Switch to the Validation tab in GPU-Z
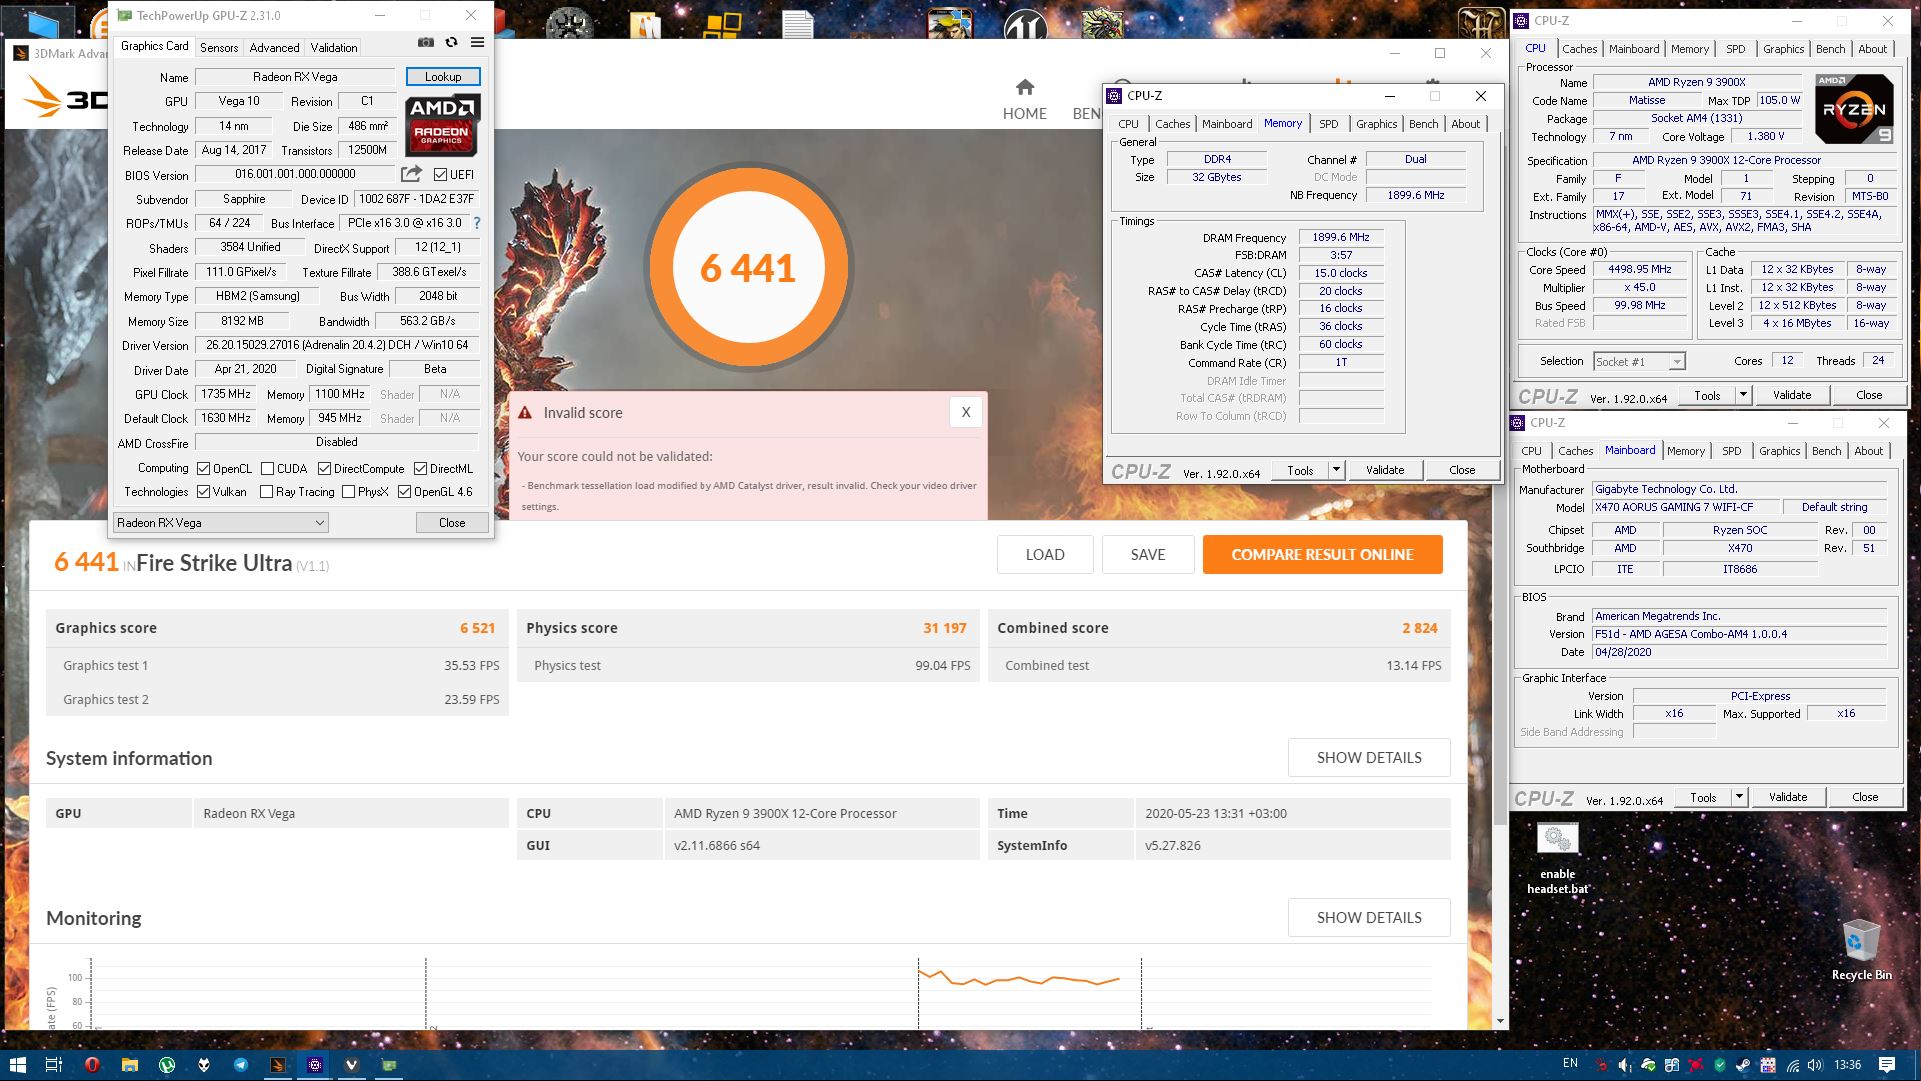The image size is (1921, 1081). pyautogui.click(x=334, y=47)
